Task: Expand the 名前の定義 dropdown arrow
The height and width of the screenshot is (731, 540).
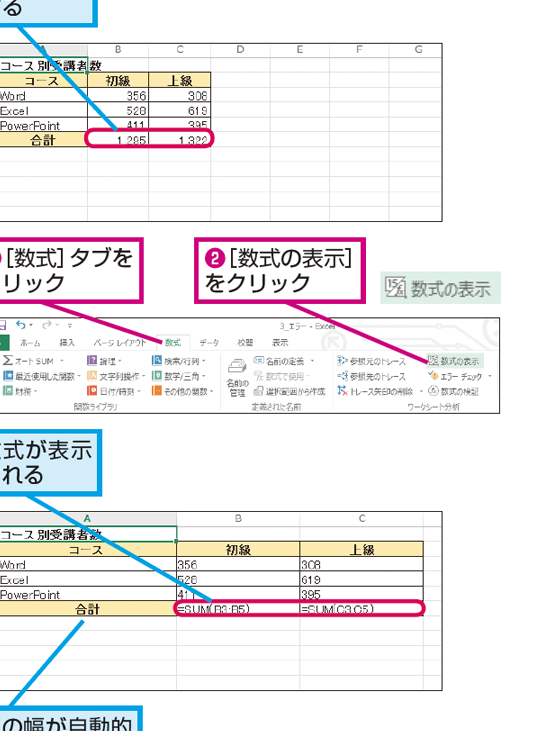Action: (x=312, y=361)
